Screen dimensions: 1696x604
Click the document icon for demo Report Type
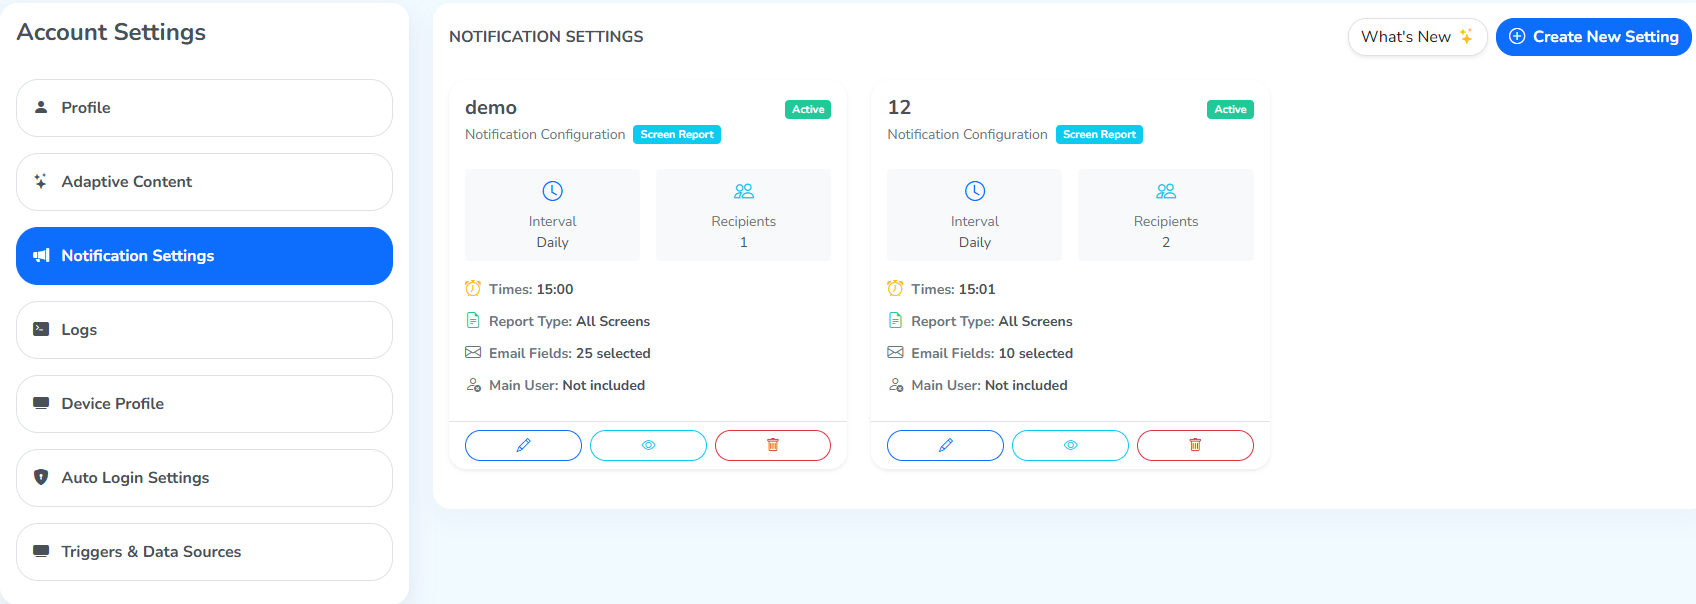point(473,320)
